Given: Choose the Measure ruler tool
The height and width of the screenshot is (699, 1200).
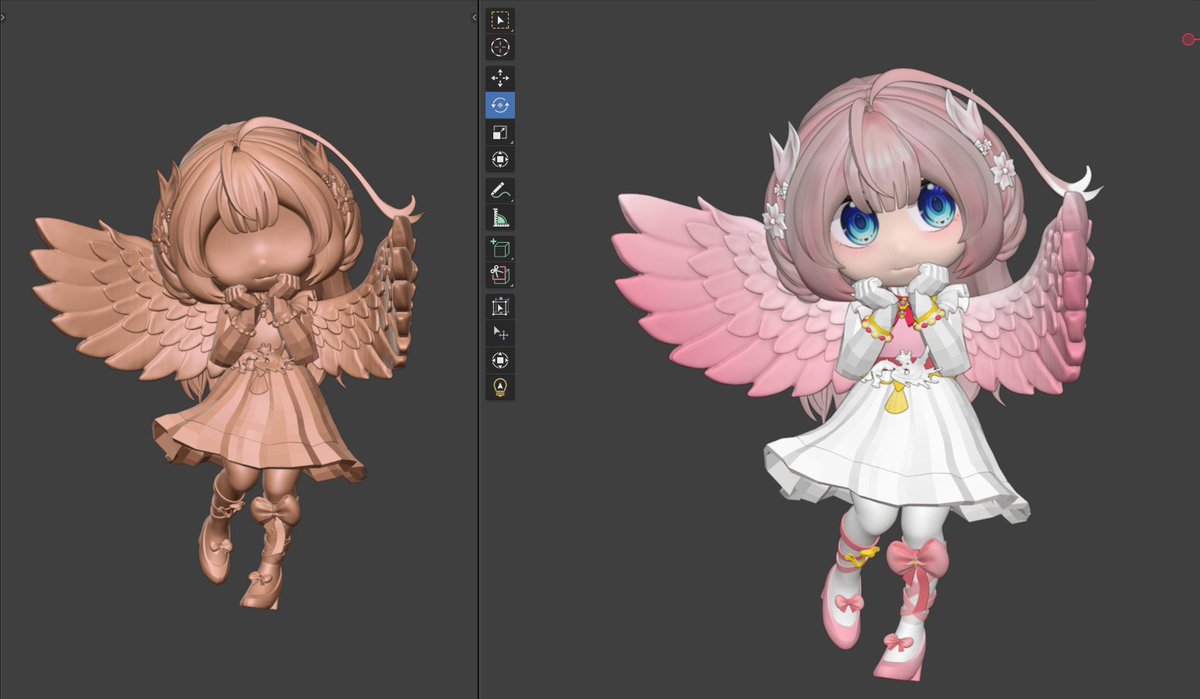Looking at the screenshot, I should (500, 218).
